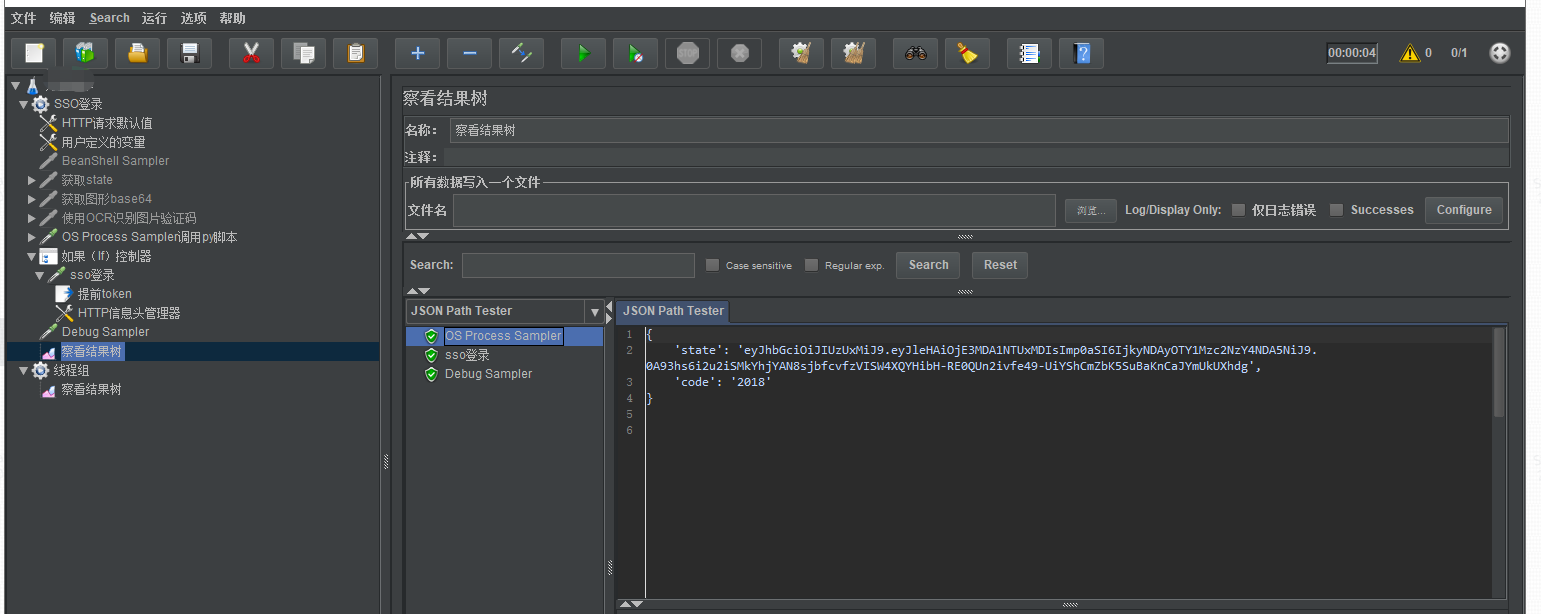This screenshot has height=614, width=1541.
Task: Open the JSON Path Tester dropdown
Action: tap(595, 311)
